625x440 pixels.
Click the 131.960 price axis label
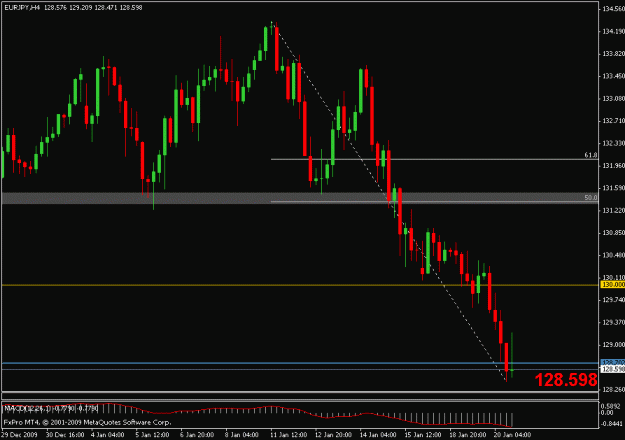[613, 165]
